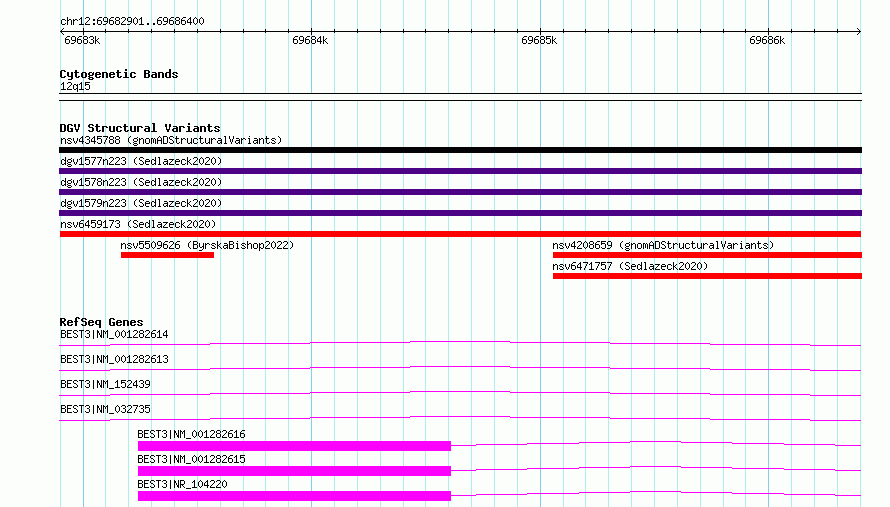Click the BEST3|NM_001282616 transcript label
890x507 pixels.
tap(191, 434)
